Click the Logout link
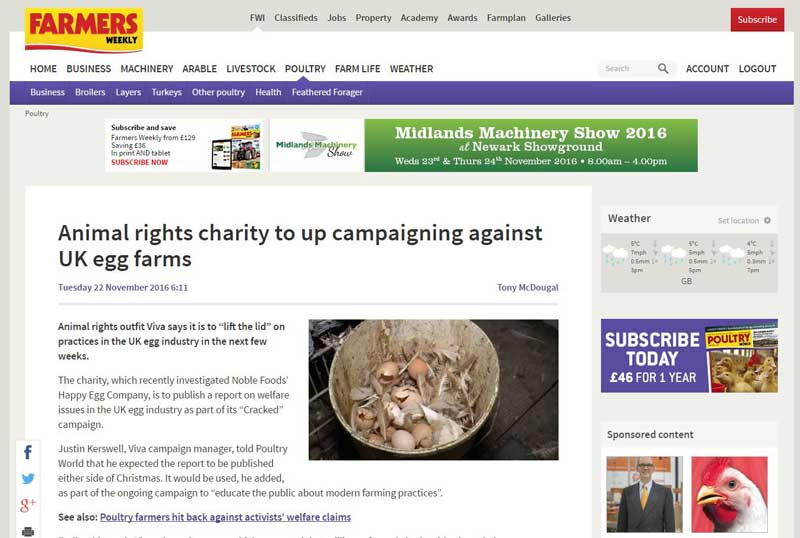 (x=757, y=69)
